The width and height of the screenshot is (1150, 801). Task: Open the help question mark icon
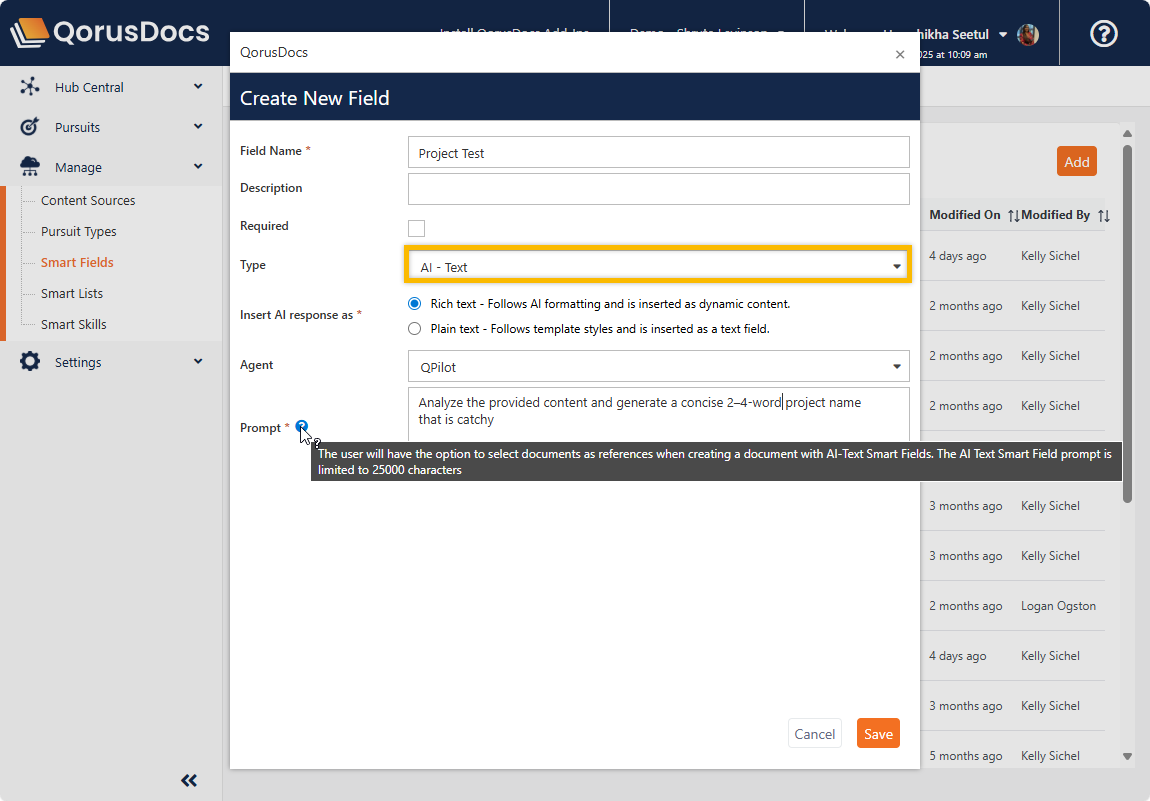pos(1103,34)
